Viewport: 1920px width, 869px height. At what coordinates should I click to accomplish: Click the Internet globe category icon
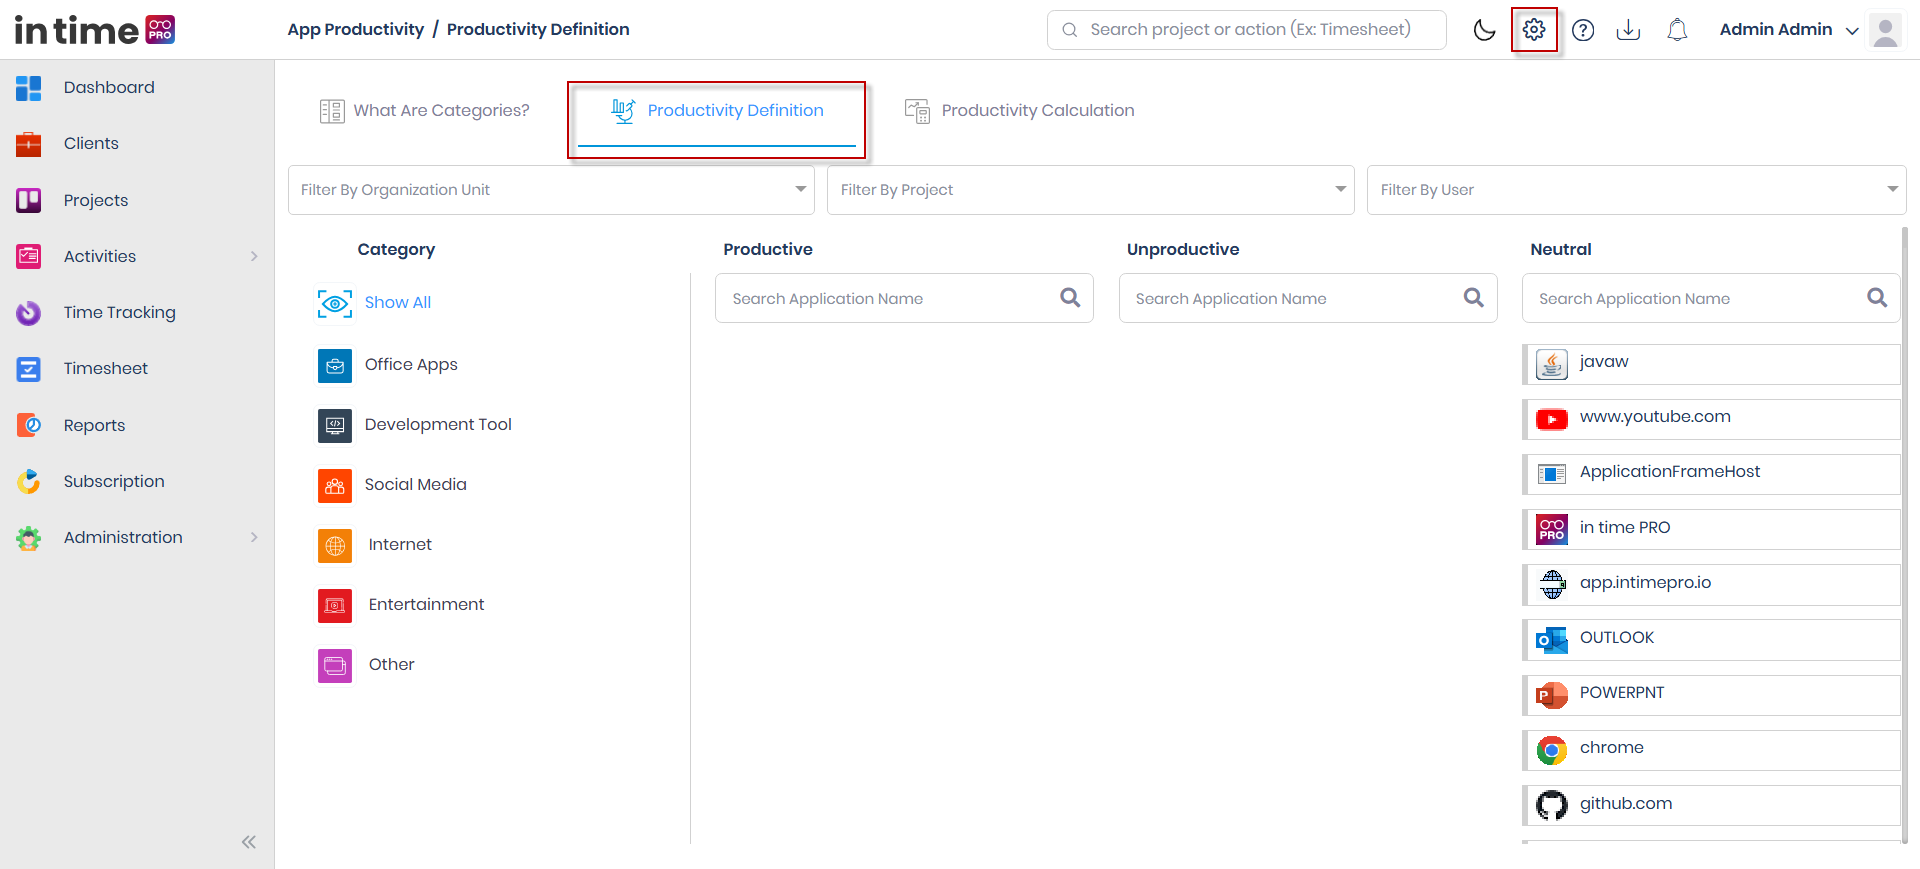coord(335,546)
